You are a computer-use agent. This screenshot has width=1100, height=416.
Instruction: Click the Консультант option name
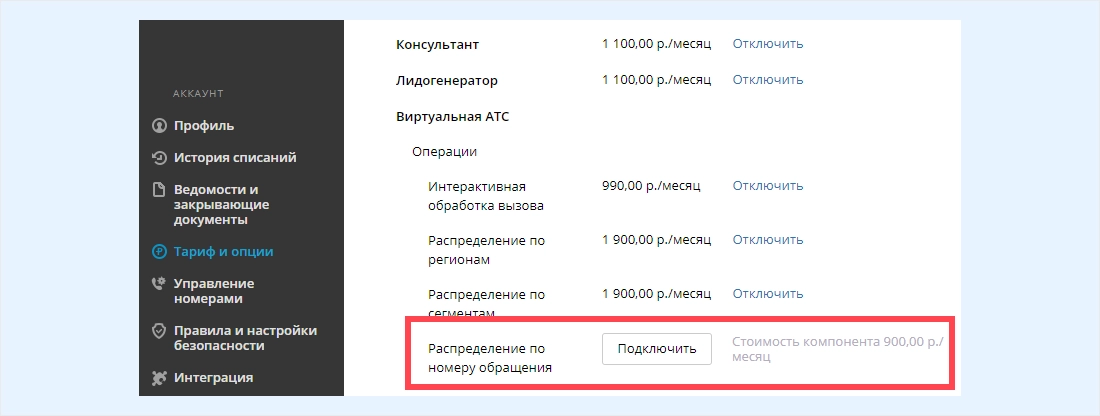[x=438, y=45]
